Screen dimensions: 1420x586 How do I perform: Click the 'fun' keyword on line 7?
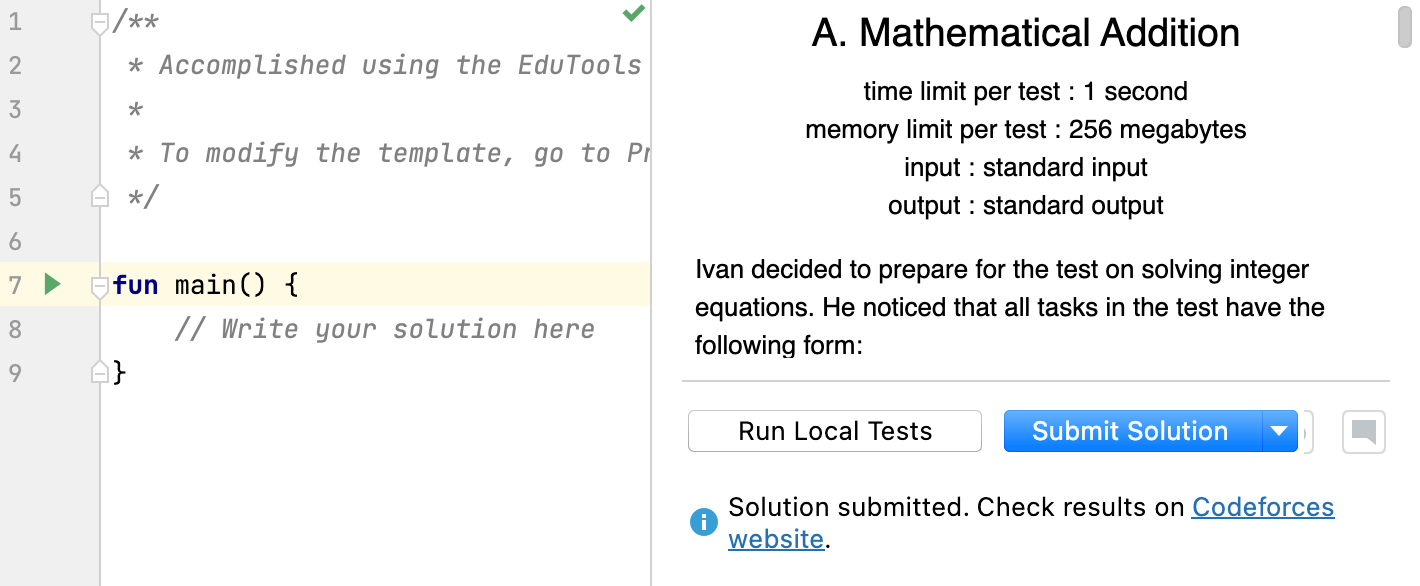click(x=136, y=285)
